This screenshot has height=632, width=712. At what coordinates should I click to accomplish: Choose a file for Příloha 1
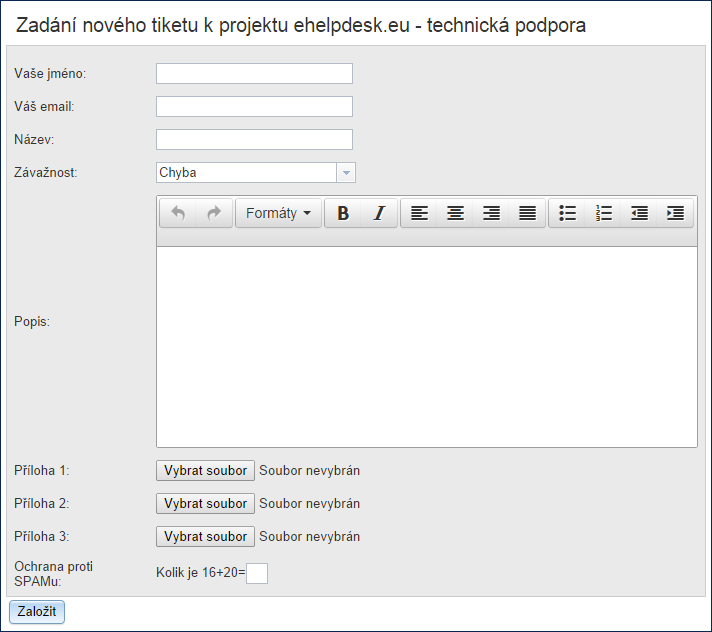(205, 470)
